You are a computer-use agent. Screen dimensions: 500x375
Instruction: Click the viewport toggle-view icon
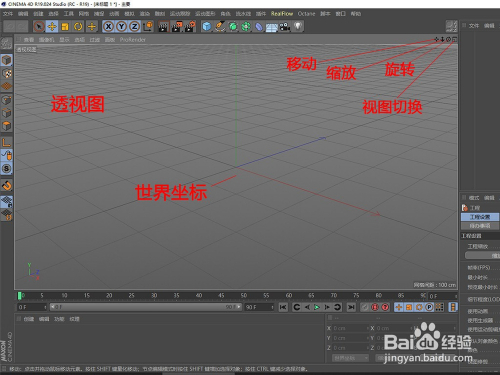[x=454, y=39]
